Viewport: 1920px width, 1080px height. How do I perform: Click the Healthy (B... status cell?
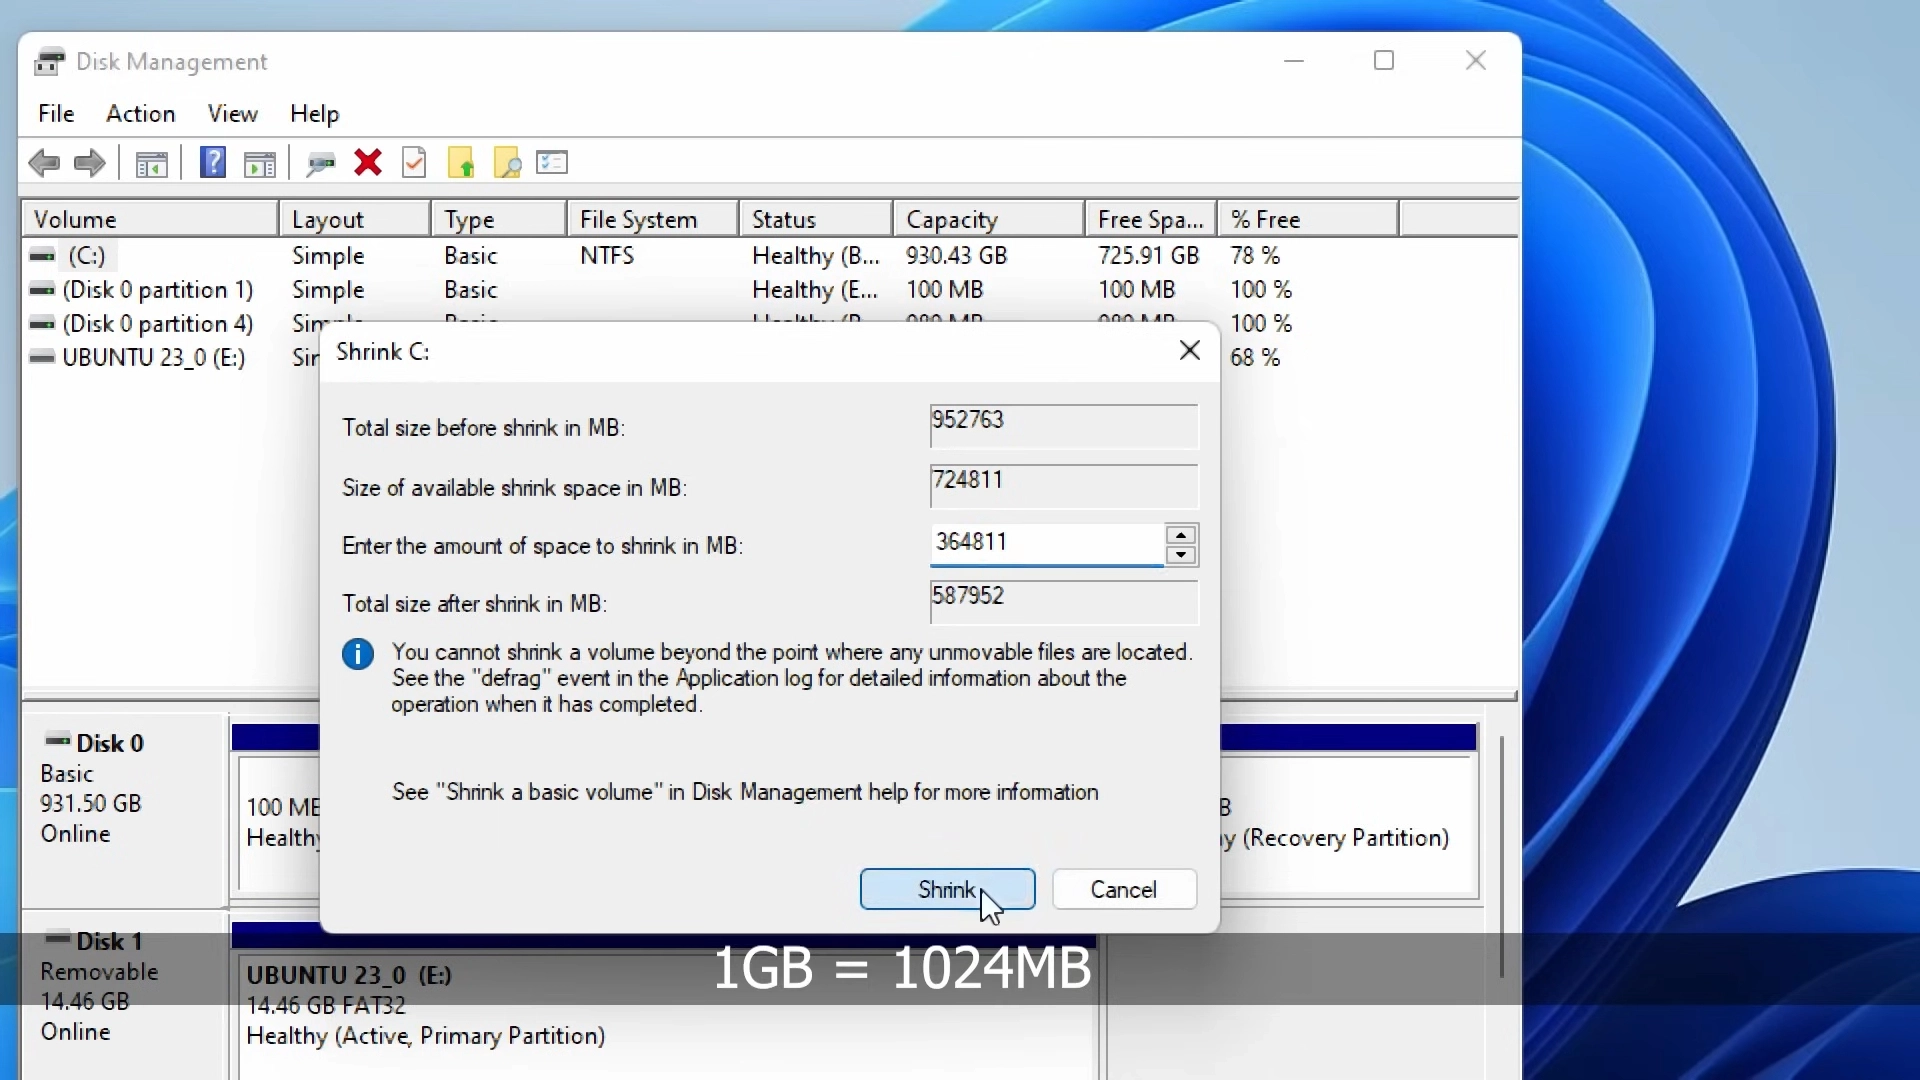click(816, 256)
